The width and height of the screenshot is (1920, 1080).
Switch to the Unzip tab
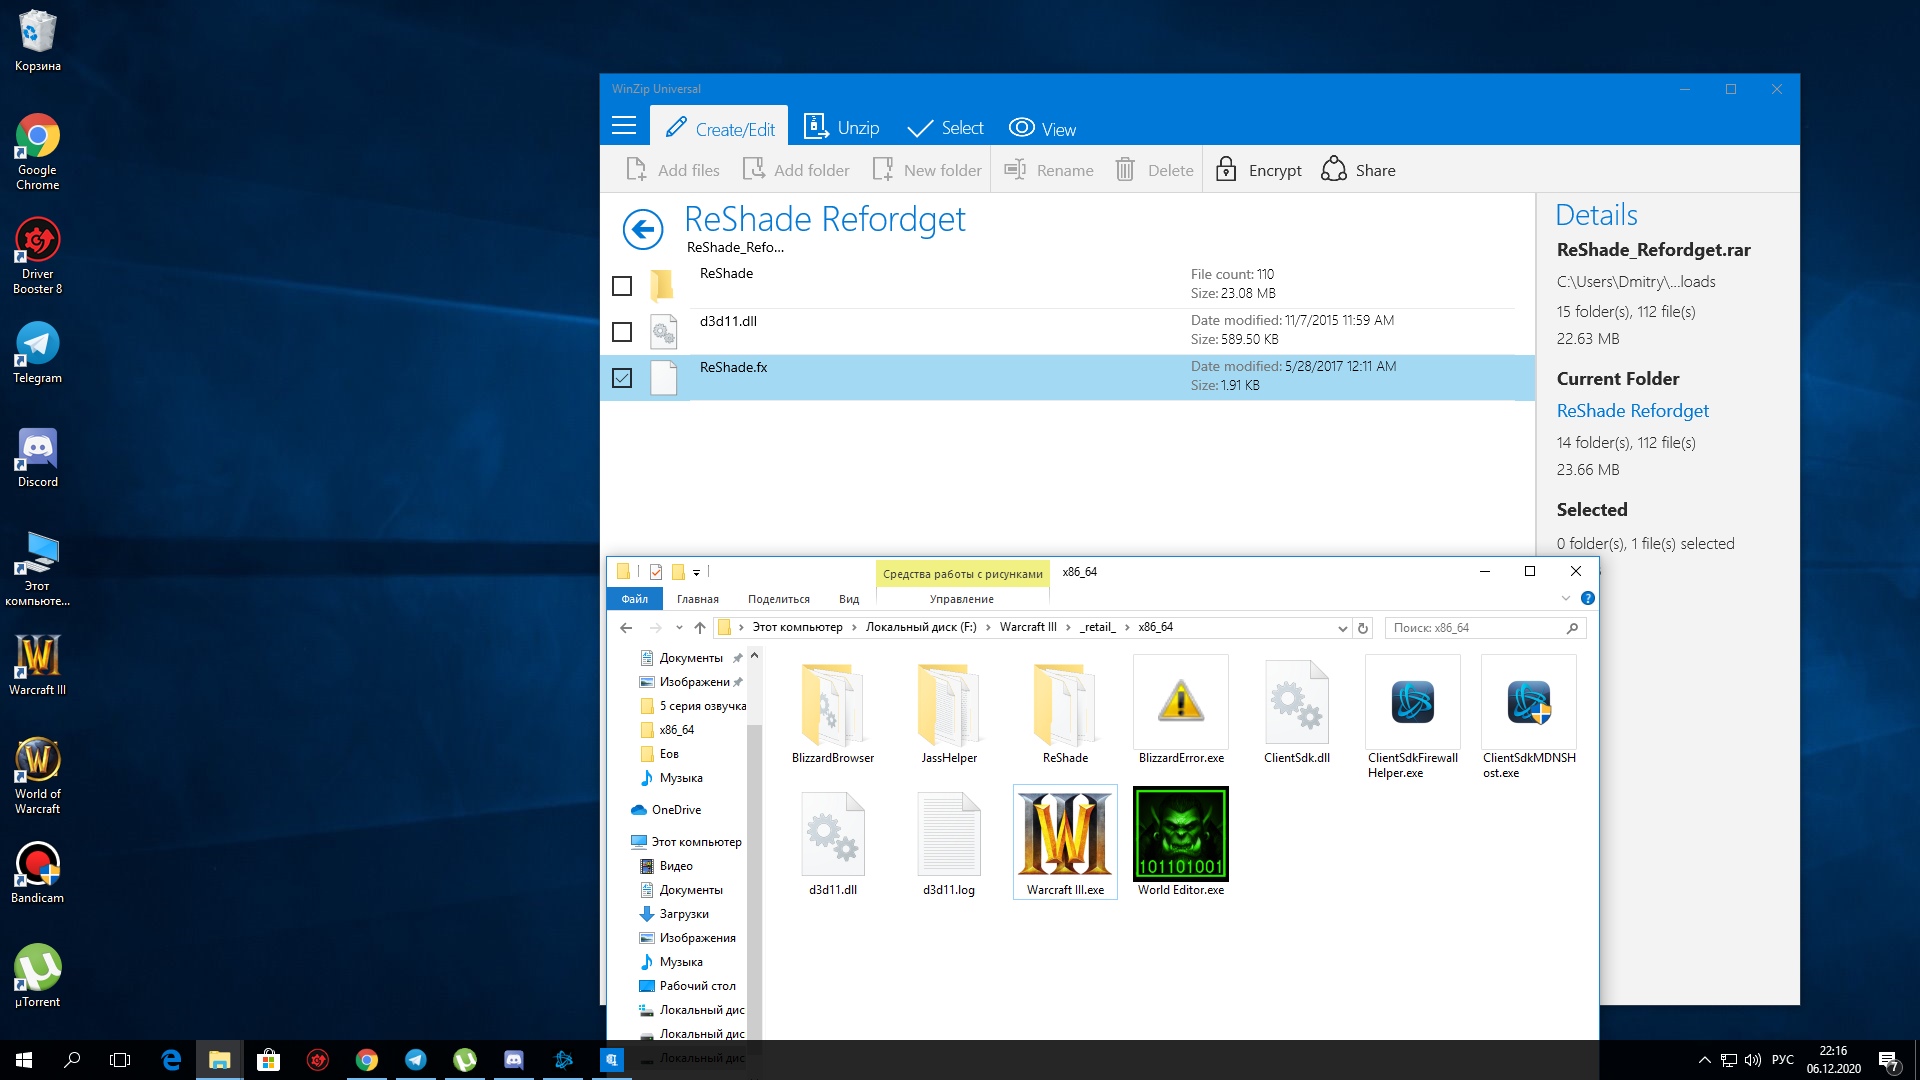point(841,128)
